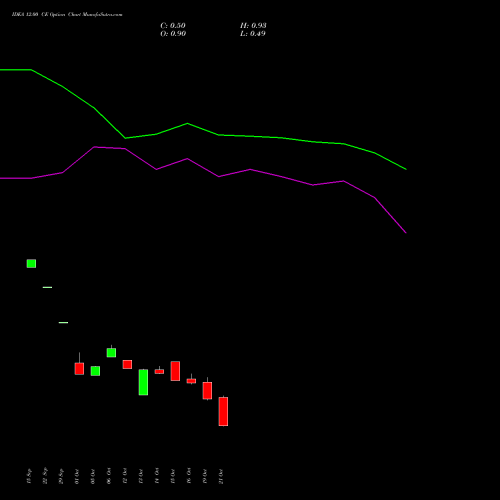The height and width of the screenshot is (500, 500).
Task: Select the high value "H: 0.93"
Action: [253, 26]
